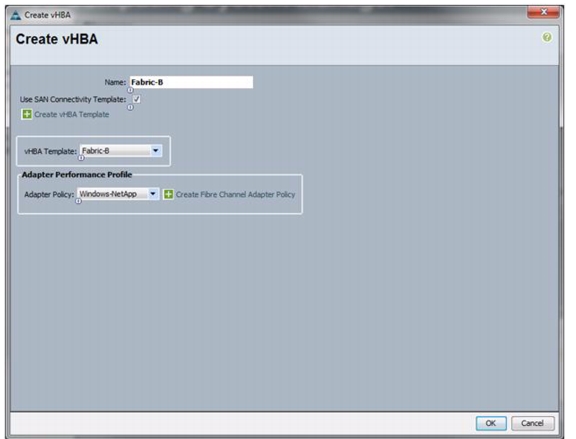Click the Cisco UCS icon in title bar
This screenshot has height=439, width=576.
[15, 15]
